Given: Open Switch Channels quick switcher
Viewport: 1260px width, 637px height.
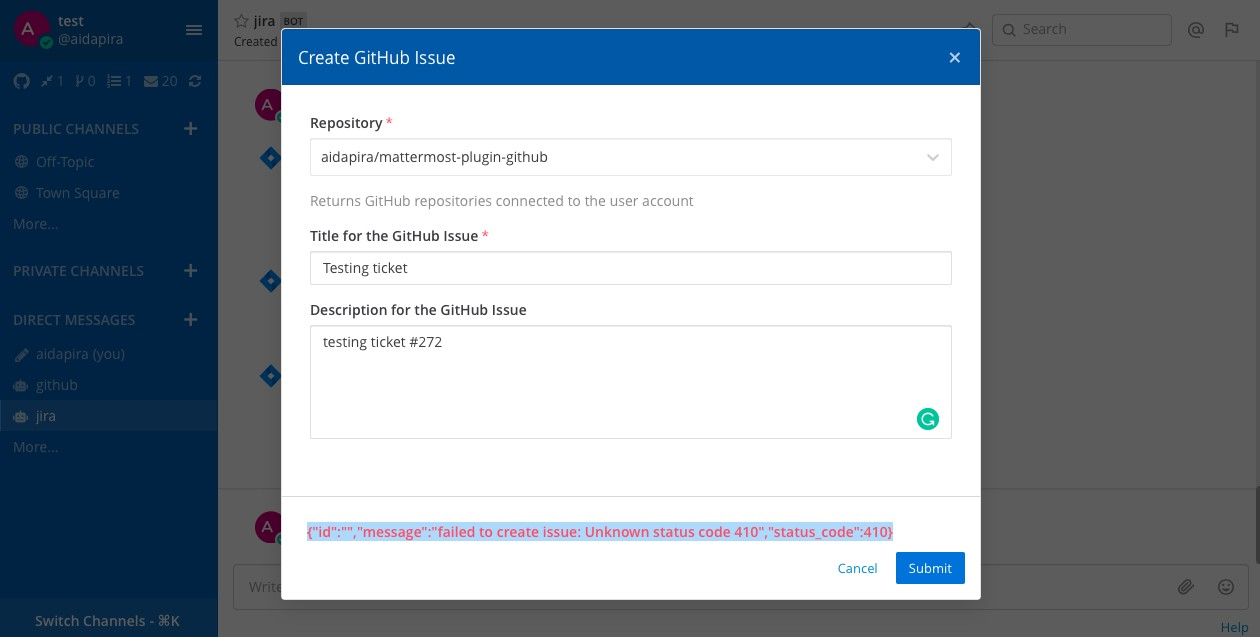Looking at the screenshot, I should 108,620.
